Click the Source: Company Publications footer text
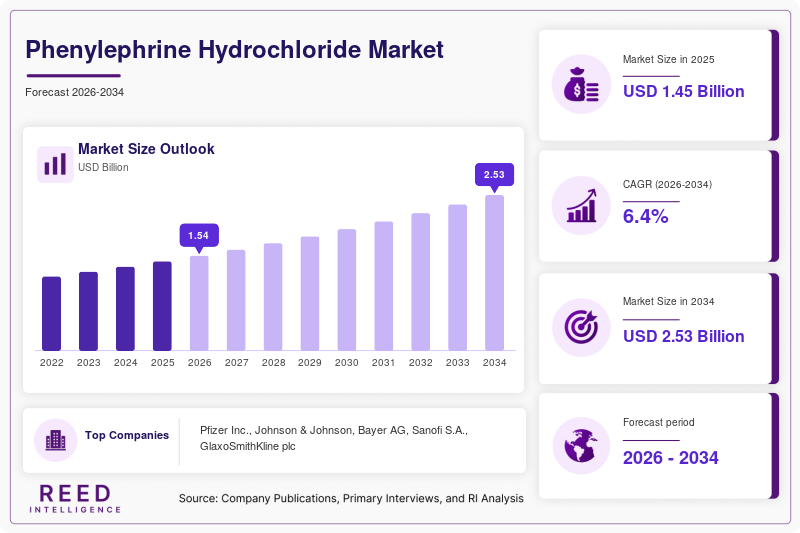 (x=351, y=498)
